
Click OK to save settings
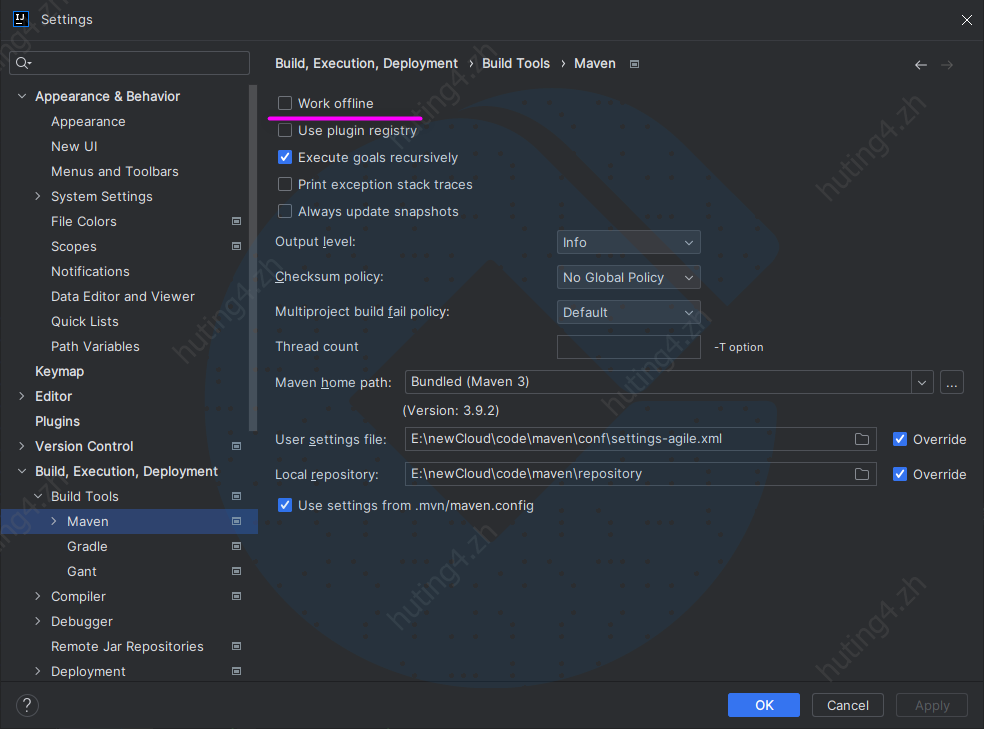[764, 705]
